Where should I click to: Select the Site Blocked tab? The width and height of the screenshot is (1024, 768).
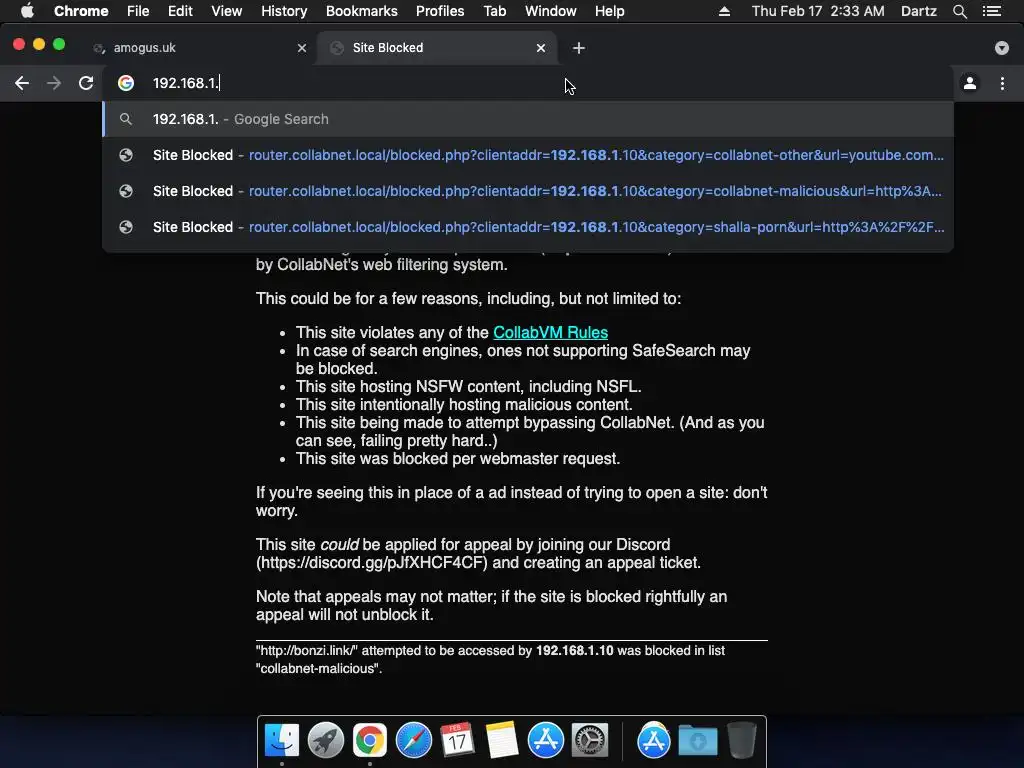[x=436, y=48]
